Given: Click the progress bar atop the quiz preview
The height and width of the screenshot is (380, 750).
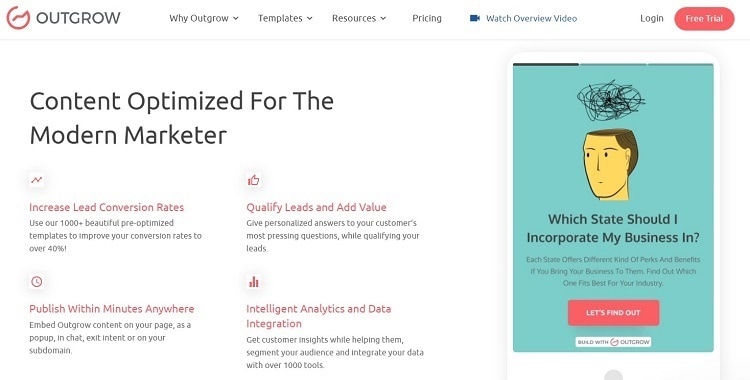Looking at the screenshot, I should point(613,64).
